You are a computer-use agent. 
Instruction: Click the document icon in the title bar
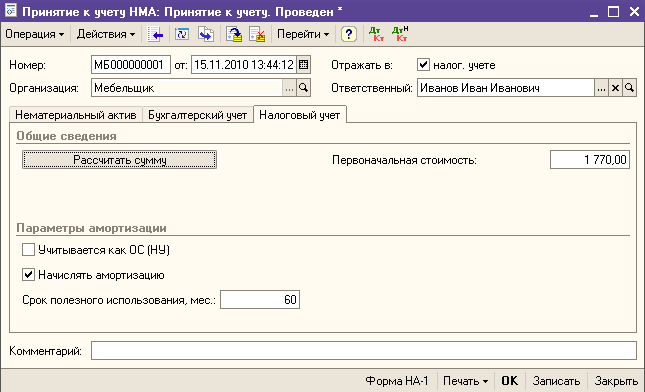click(x=11, y=11)
